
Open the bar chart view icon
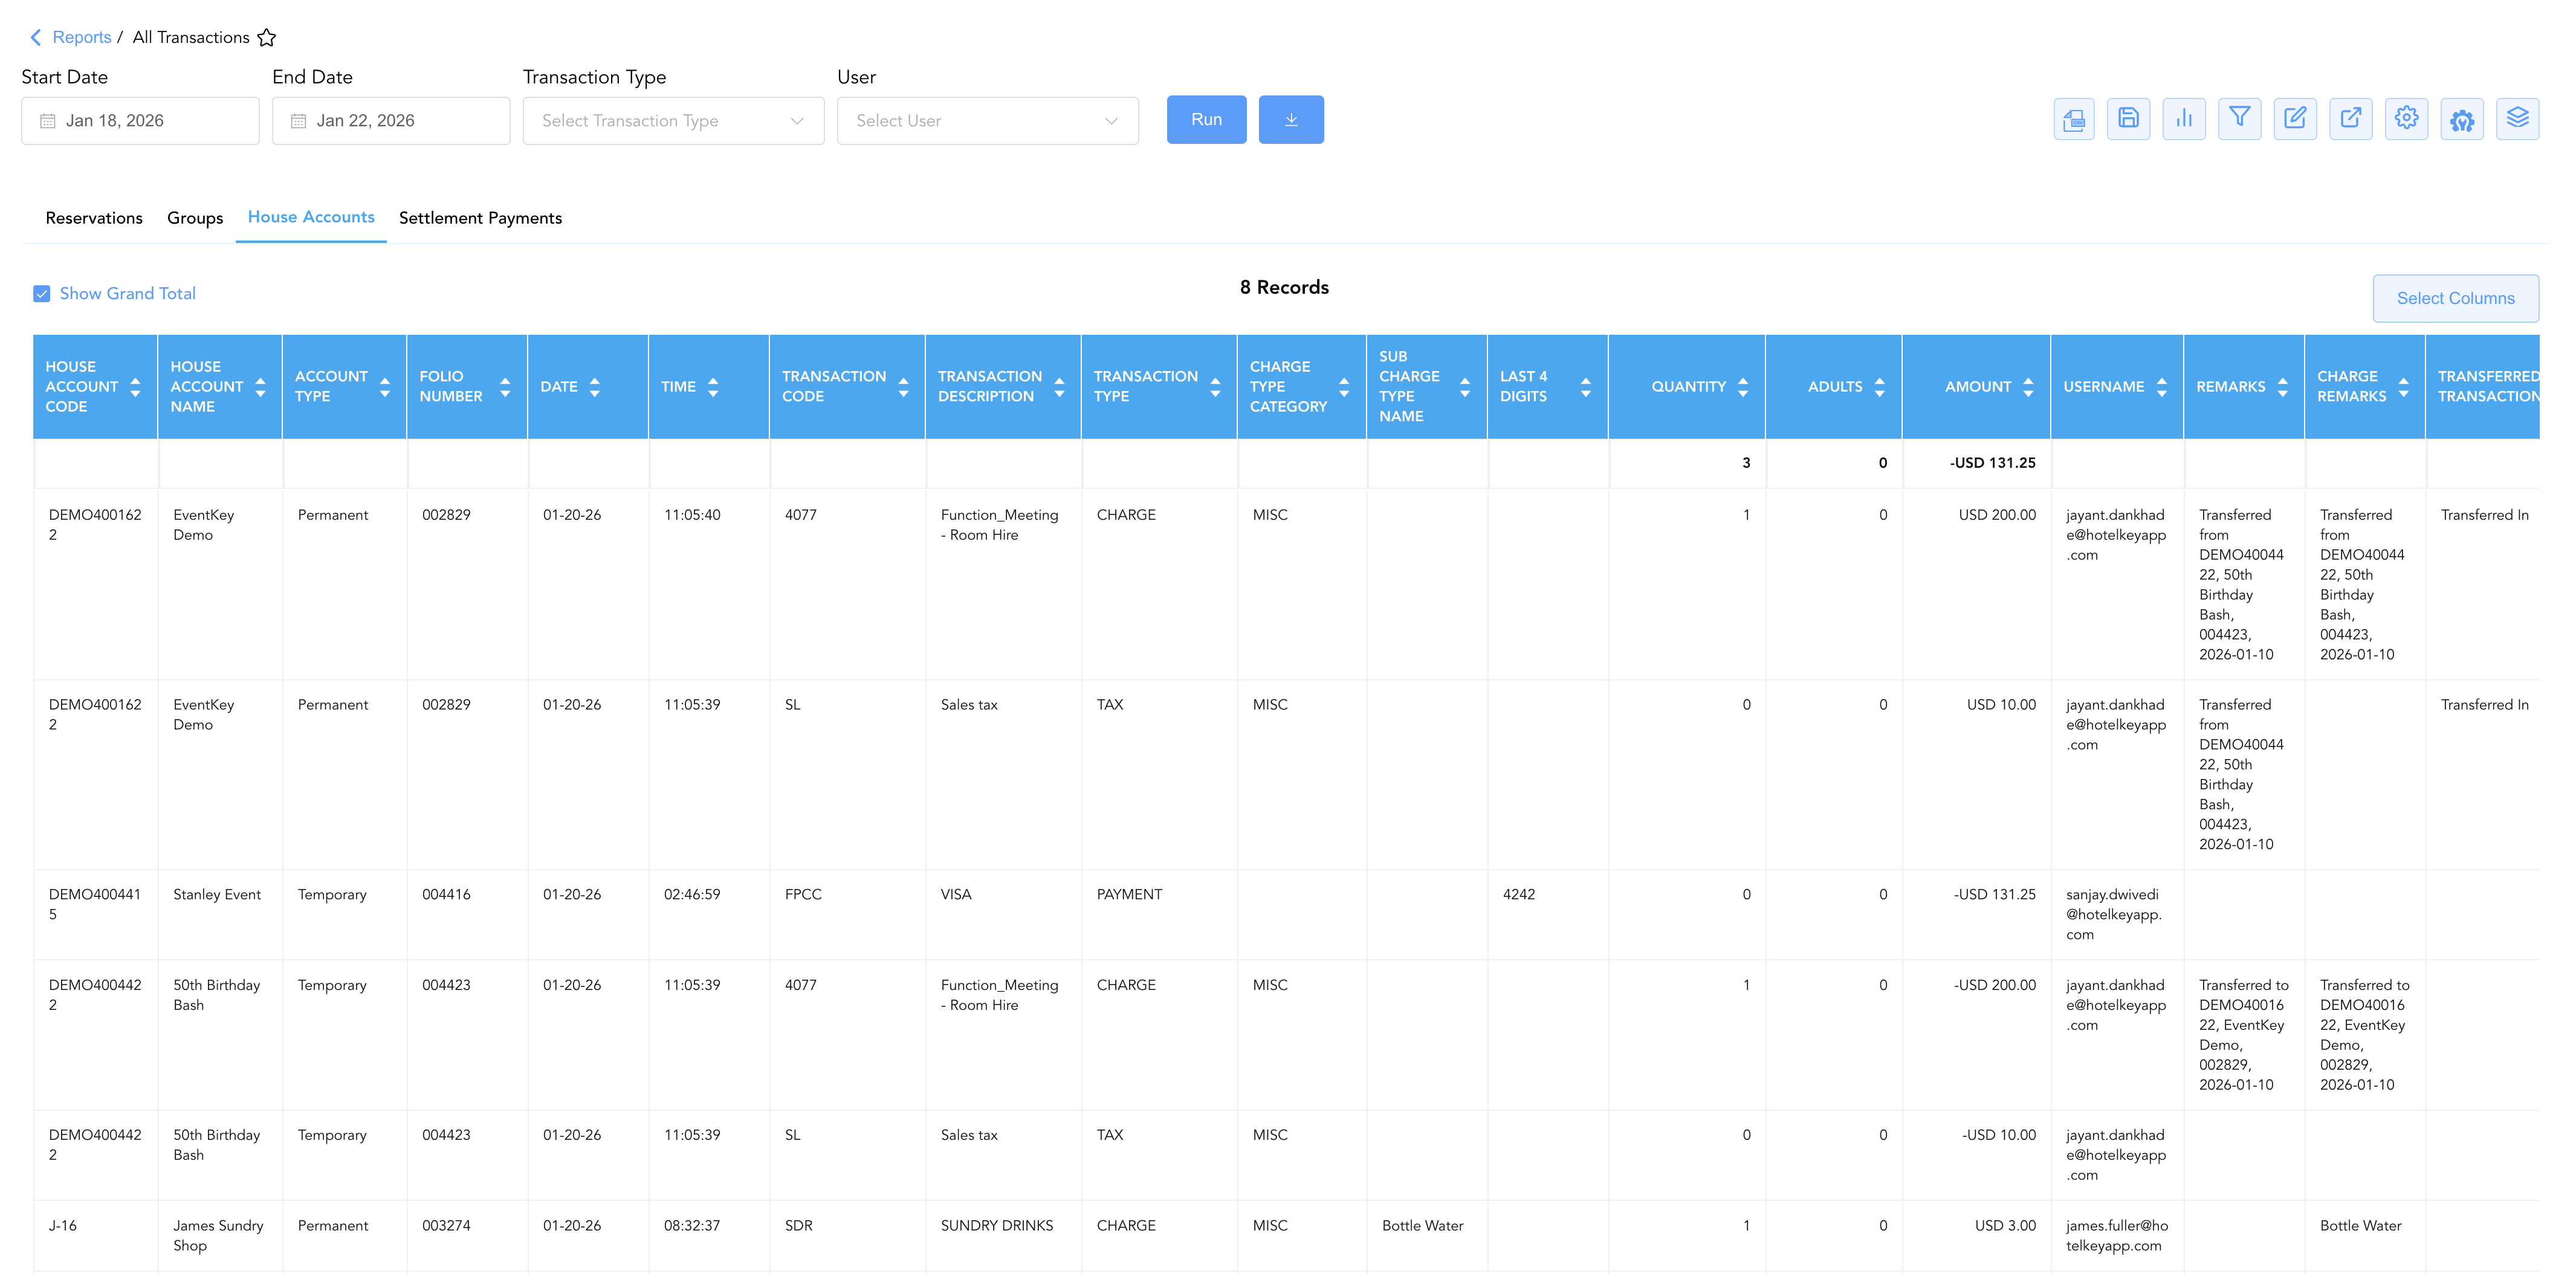coord(2184,120)
